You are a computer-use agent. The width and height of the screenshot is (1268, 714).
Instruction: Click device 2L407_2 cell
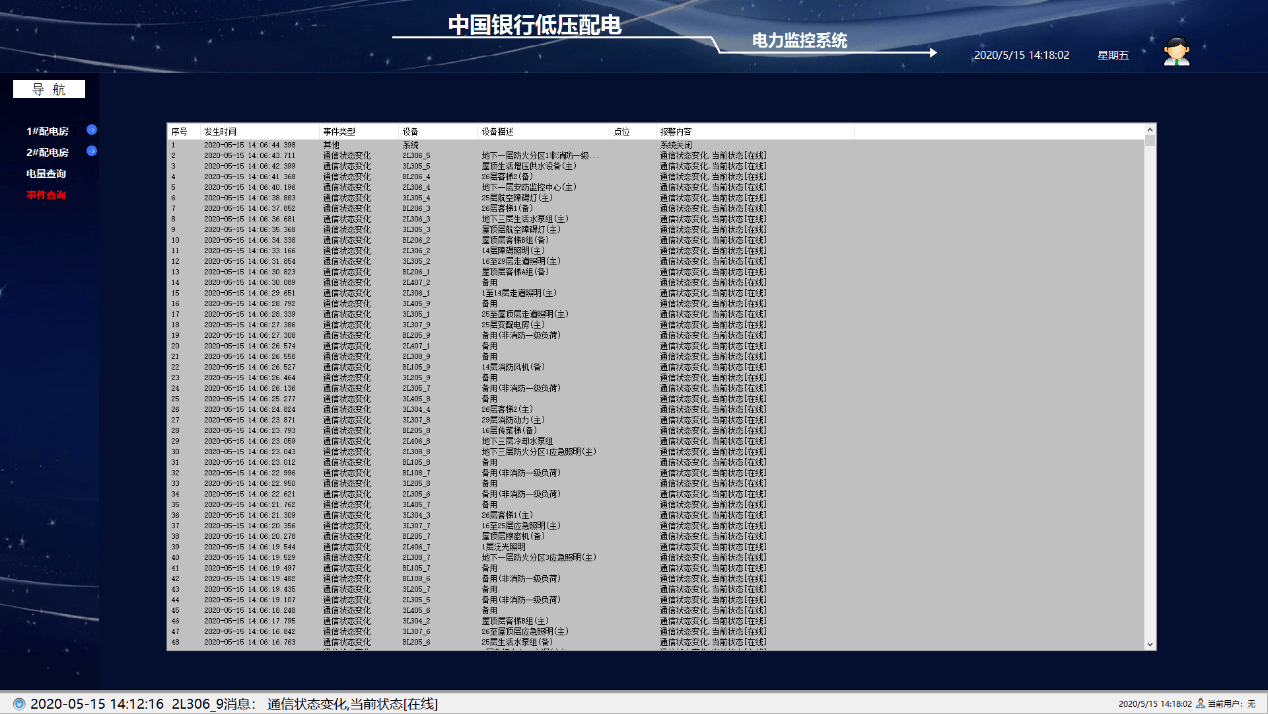pyautogui.click(x=416, y=282)
